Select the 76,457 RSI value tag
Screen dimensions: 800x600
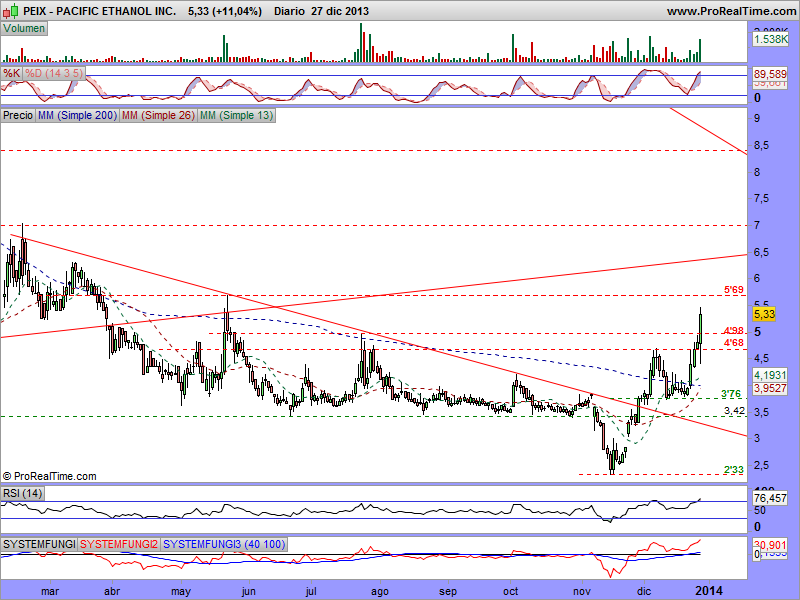[770, 498]
